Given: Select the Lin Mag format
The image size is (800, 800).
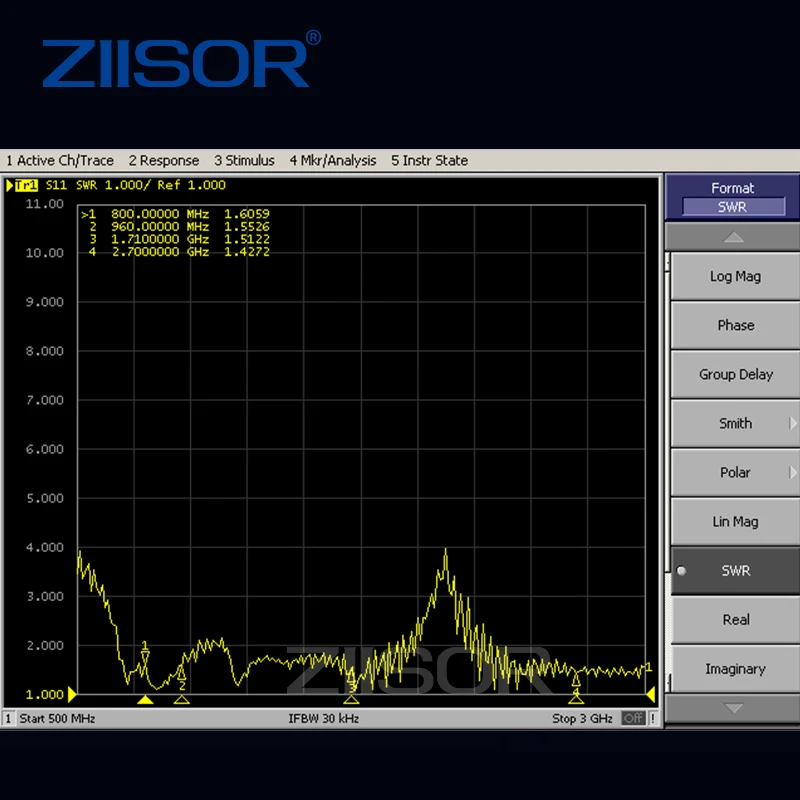Looking at the screenshot, I should [x=735, y=521].
